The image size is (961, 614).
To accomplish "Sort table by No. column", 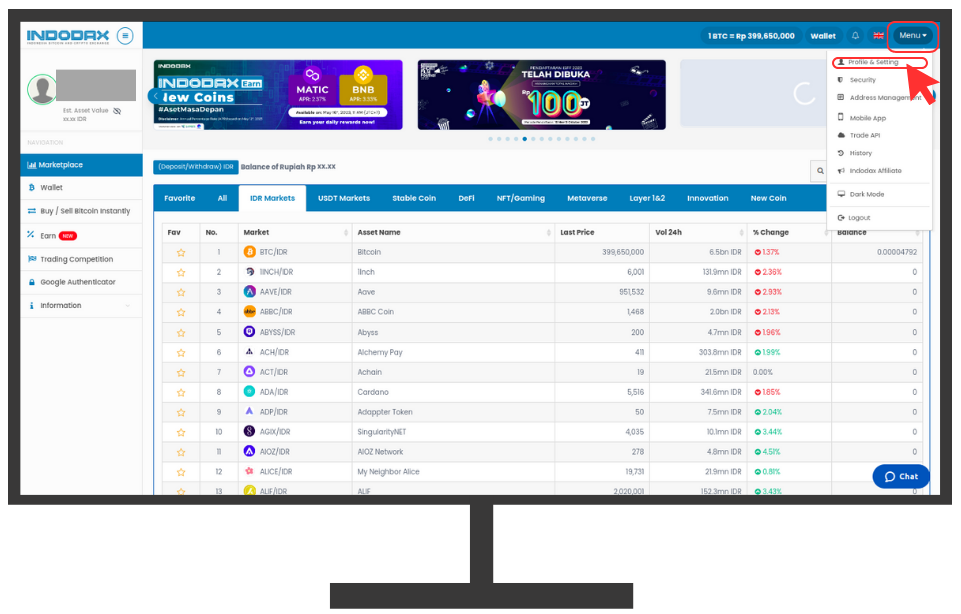I will click(219, 232).
